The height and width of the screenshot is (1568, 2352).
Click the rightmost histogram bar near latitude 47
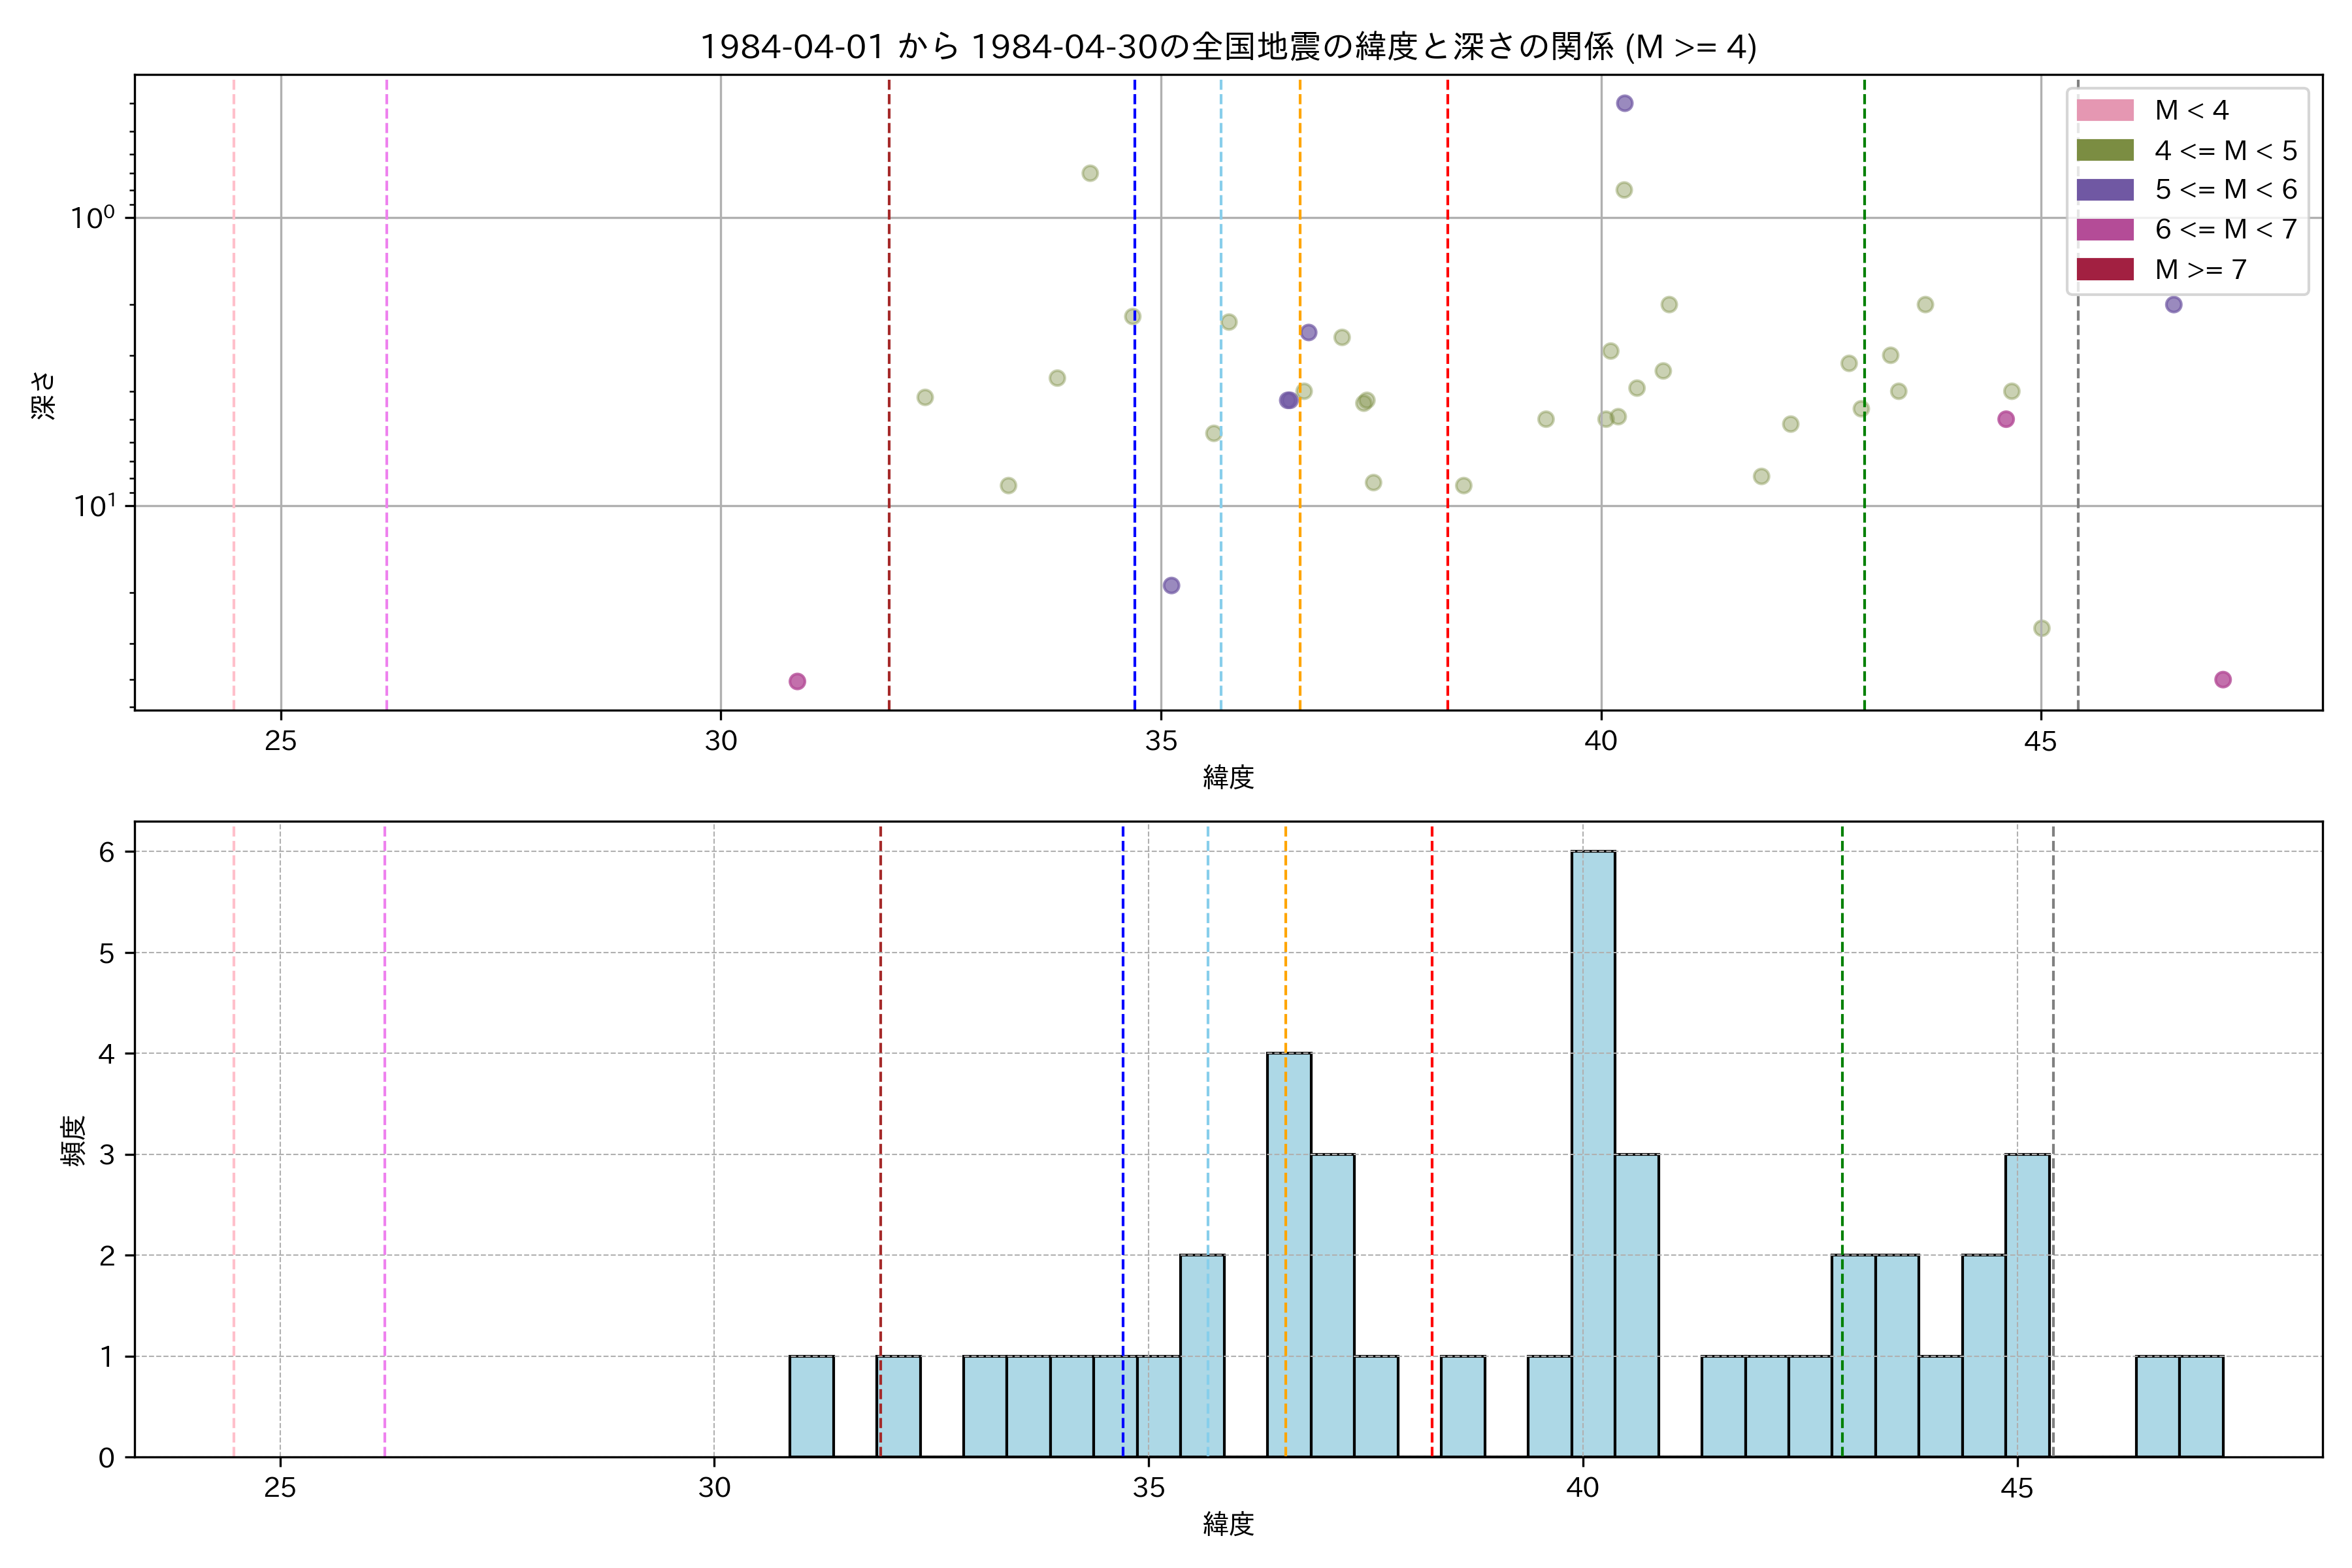pos(2201,1406)
